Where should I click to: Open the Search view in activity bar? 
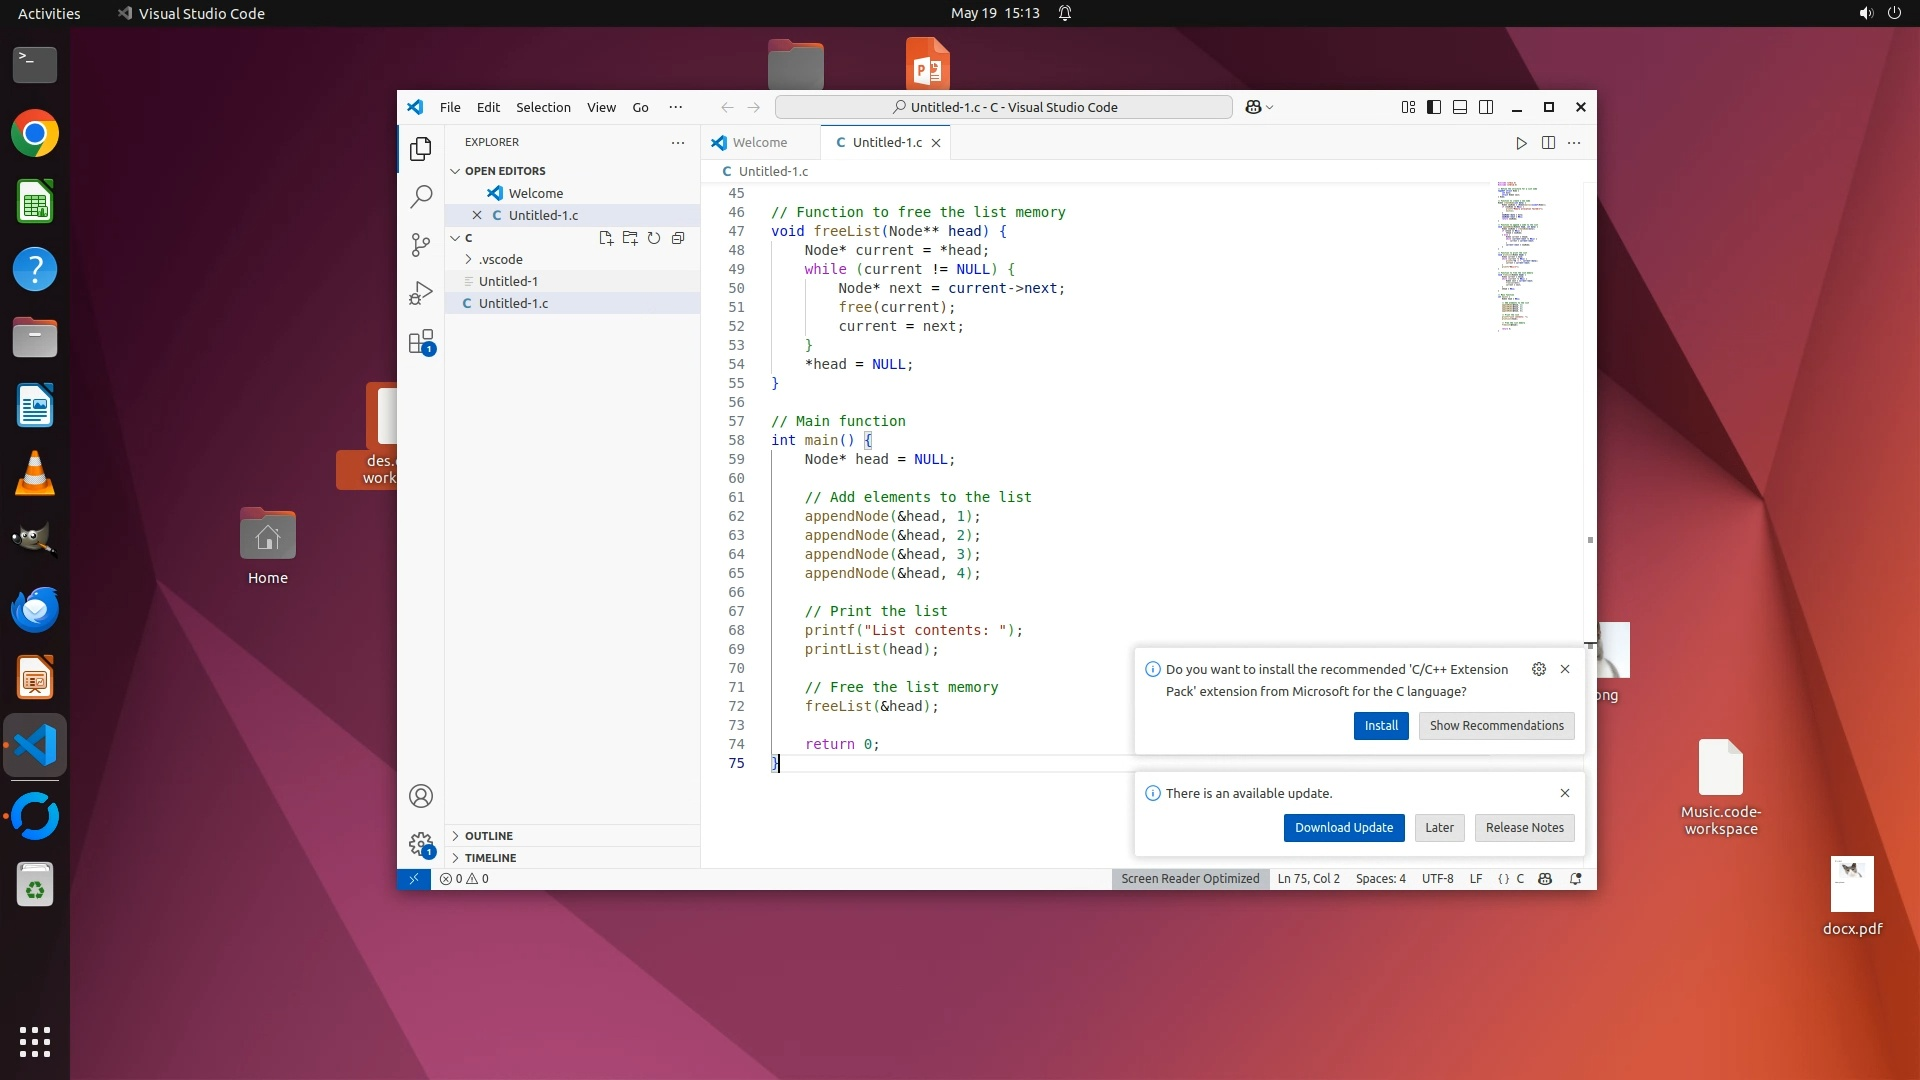[421, 196]
